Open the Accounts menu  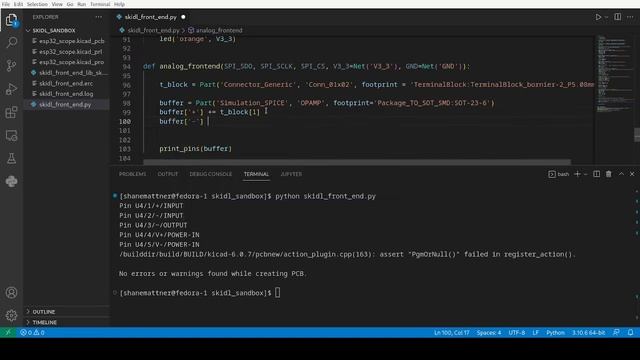pyautogui.click(x=11, y=293)
